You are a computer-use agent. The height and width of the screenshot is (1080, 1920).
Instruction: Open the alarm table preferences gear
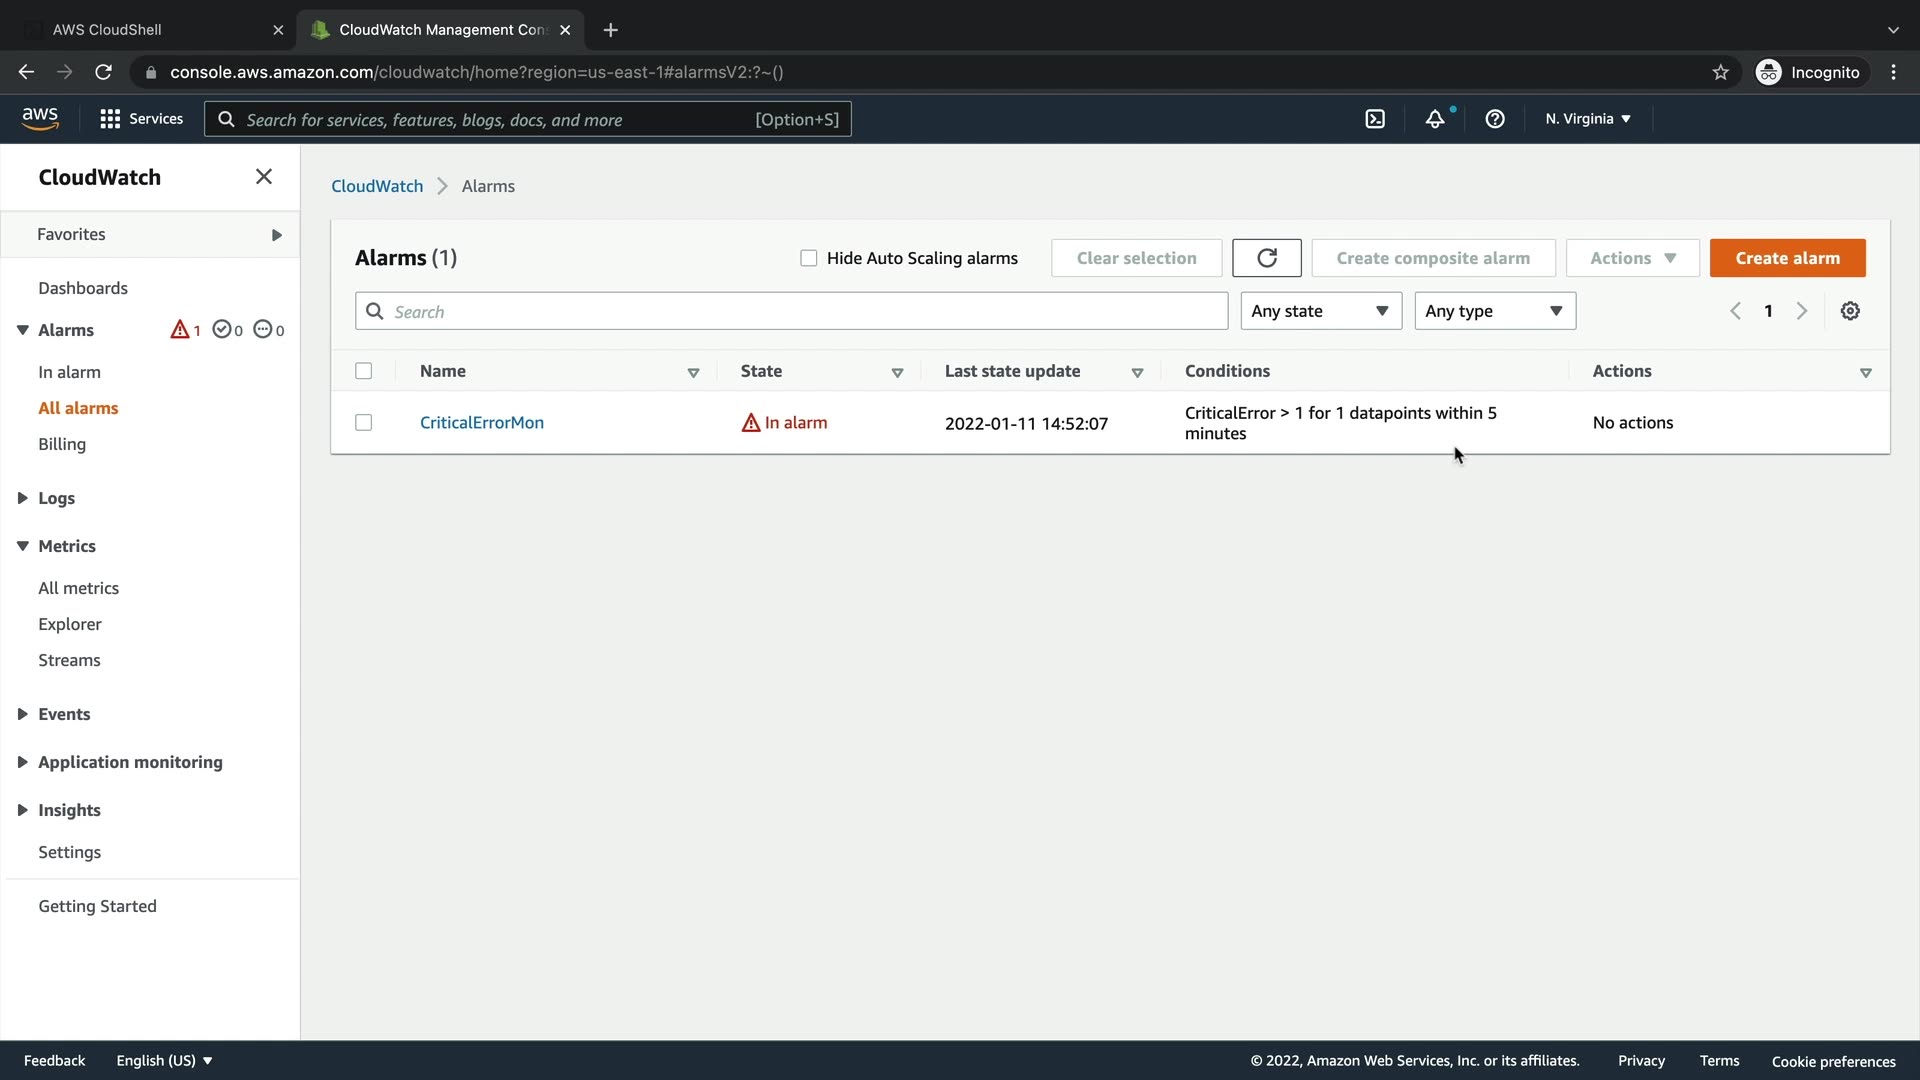tap(1850, 311)
